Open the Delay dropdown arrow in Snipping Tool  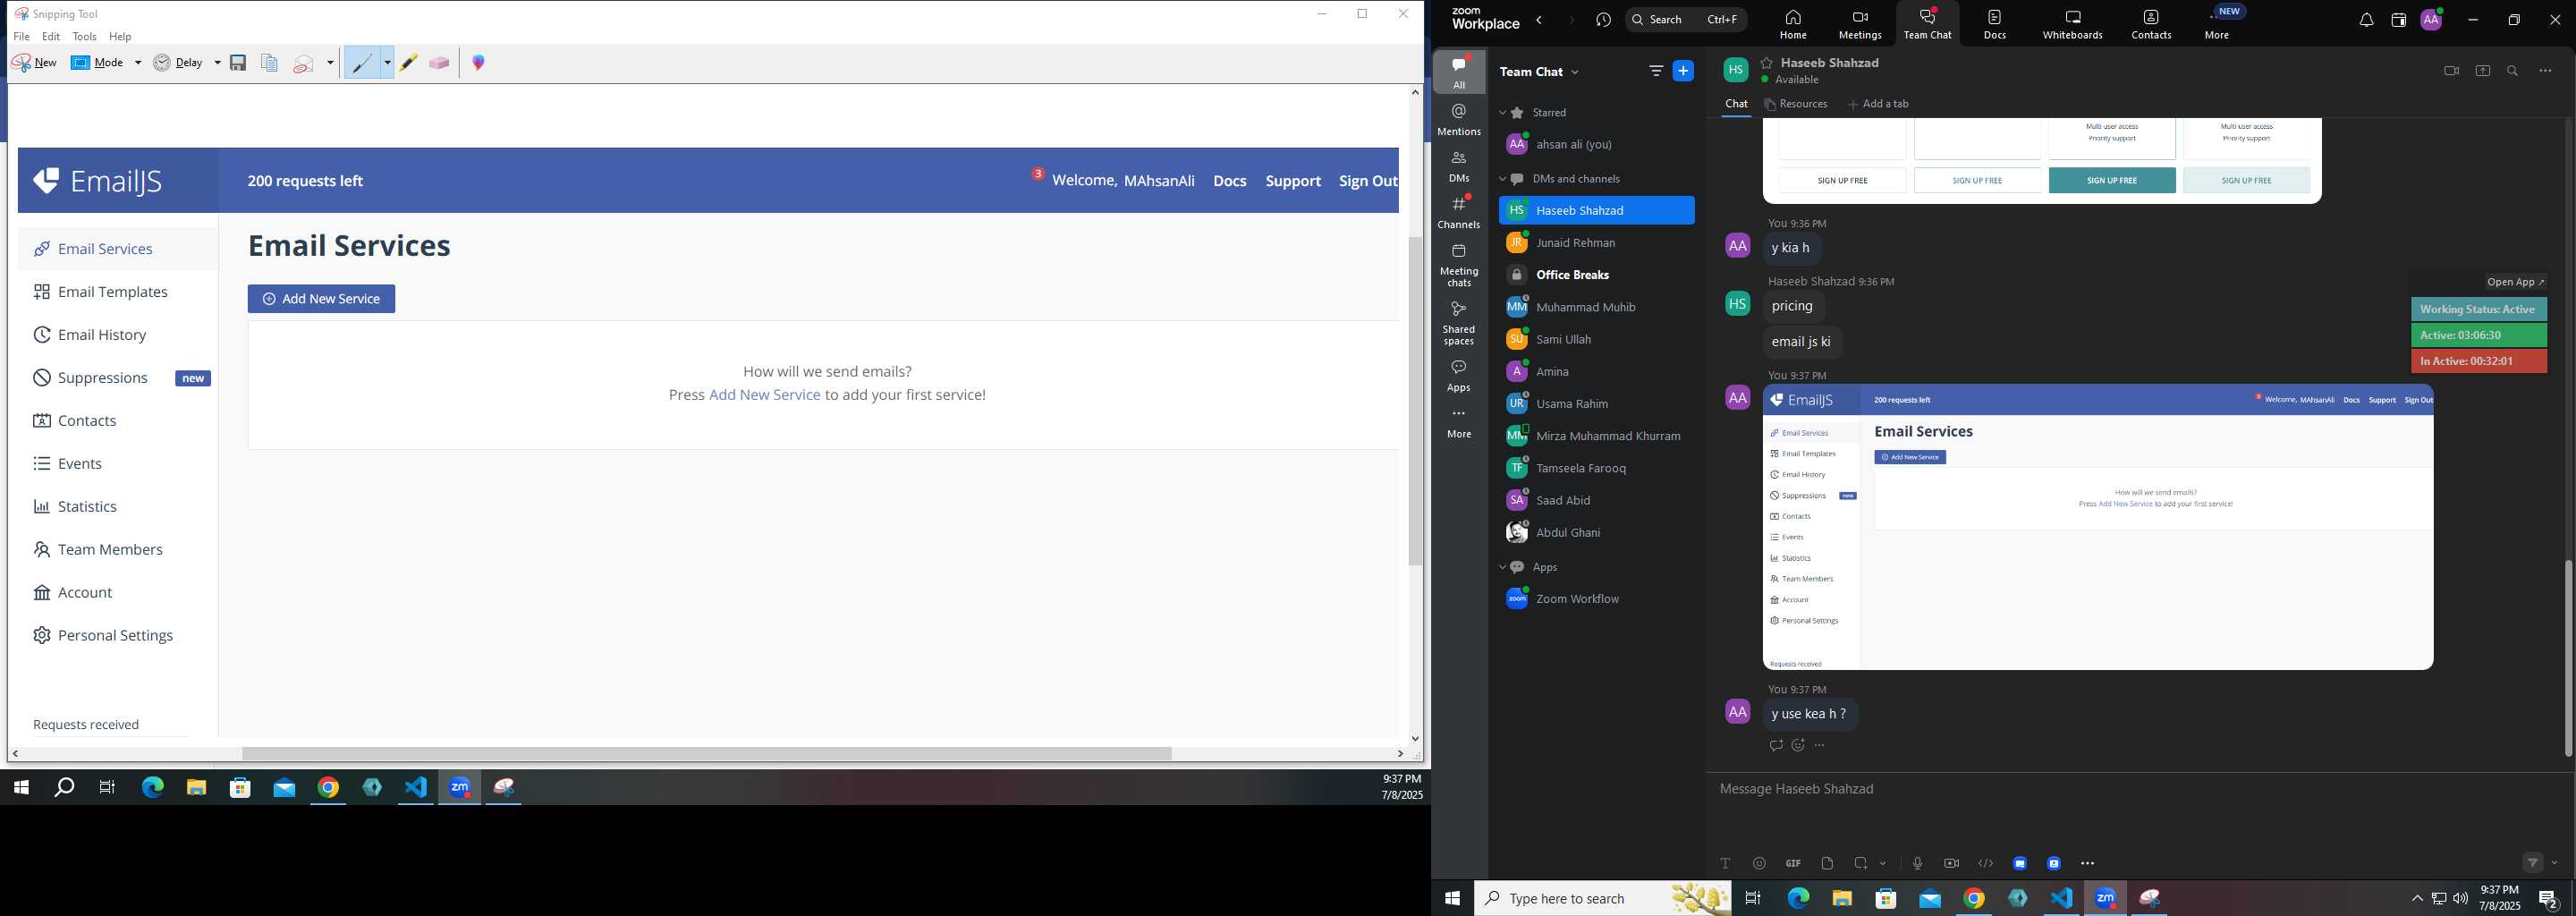coord(217,63)
